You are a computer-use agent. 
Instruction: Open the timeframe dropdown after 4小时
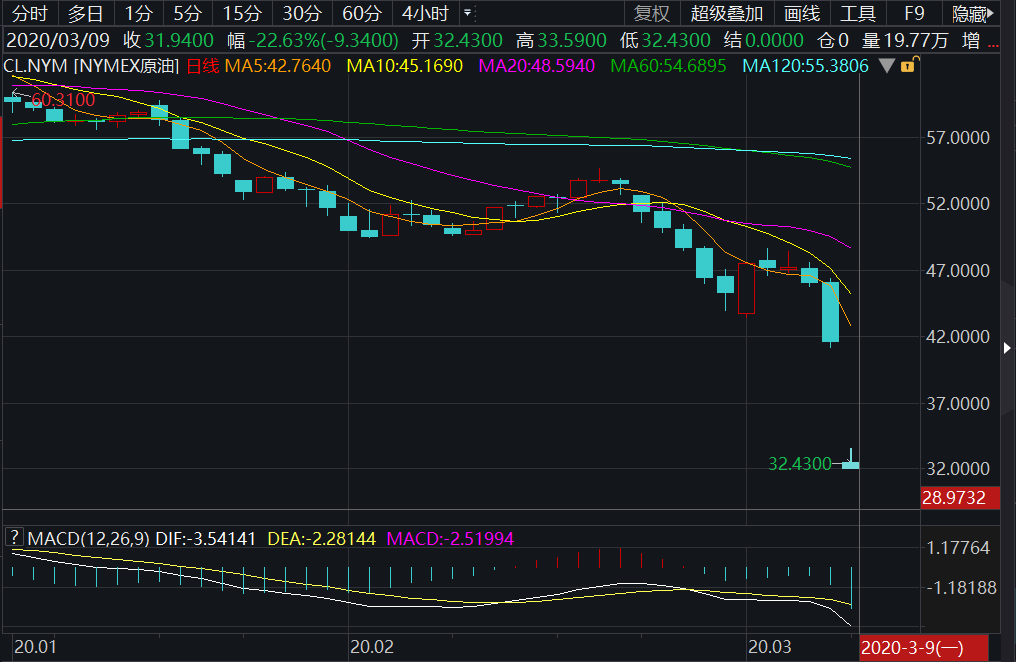[x=468, y=13]
